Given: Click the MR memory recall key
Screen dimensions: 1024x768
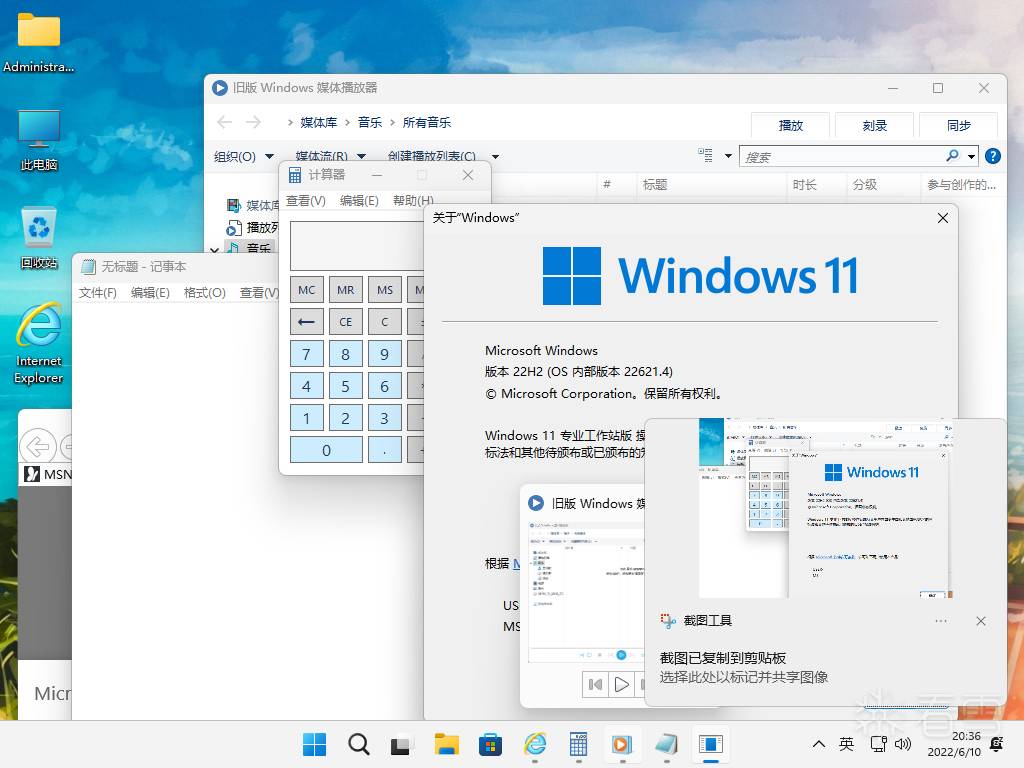Looking at the screenshot, I should pyautogui.click(x=345, y=290).
